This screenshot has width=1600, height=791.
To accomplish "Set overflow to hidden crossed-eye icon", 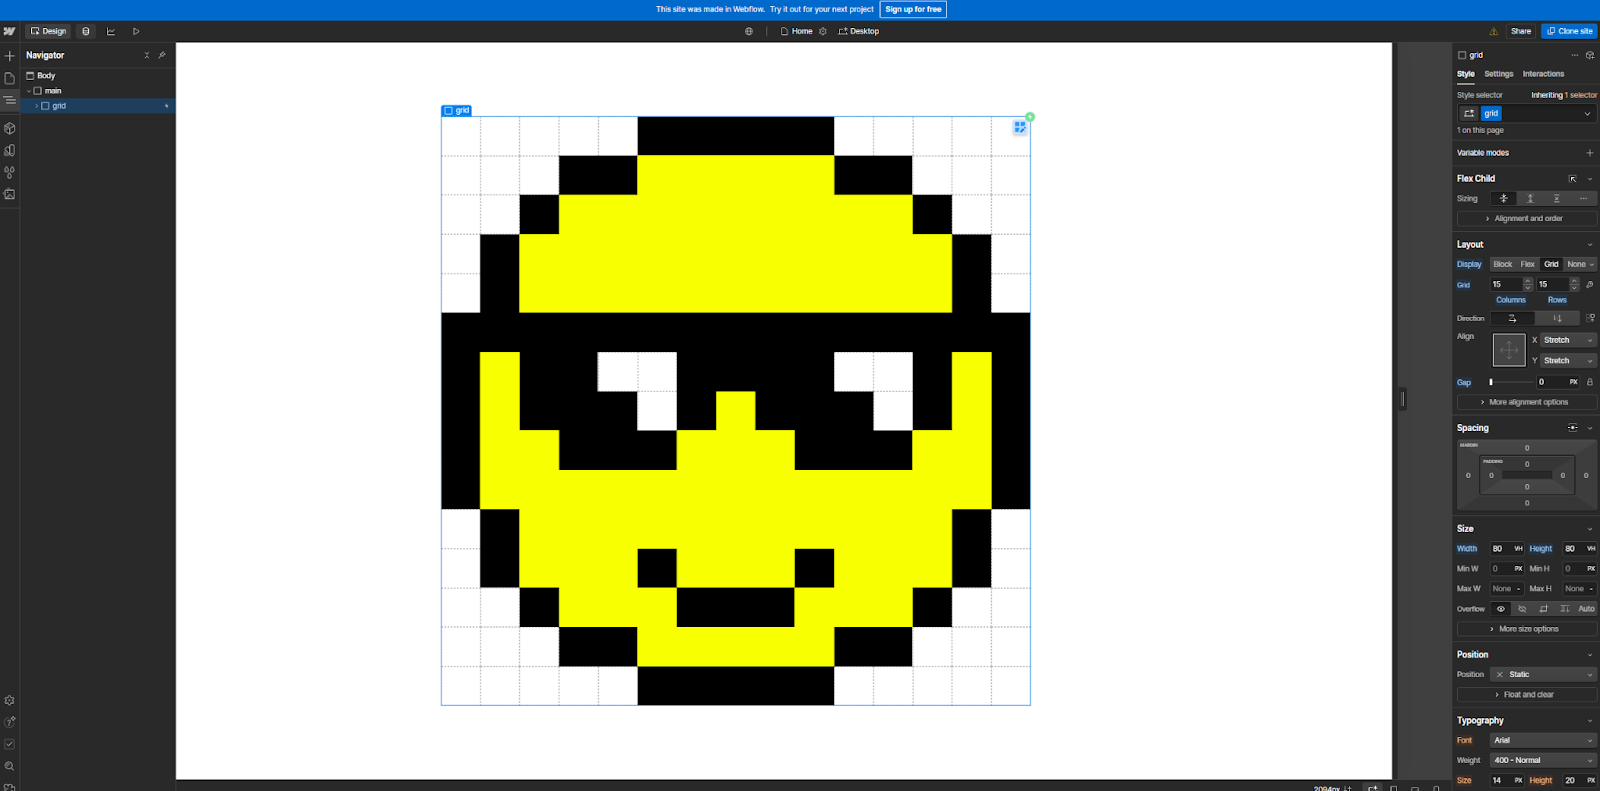I will (1522, 609).
